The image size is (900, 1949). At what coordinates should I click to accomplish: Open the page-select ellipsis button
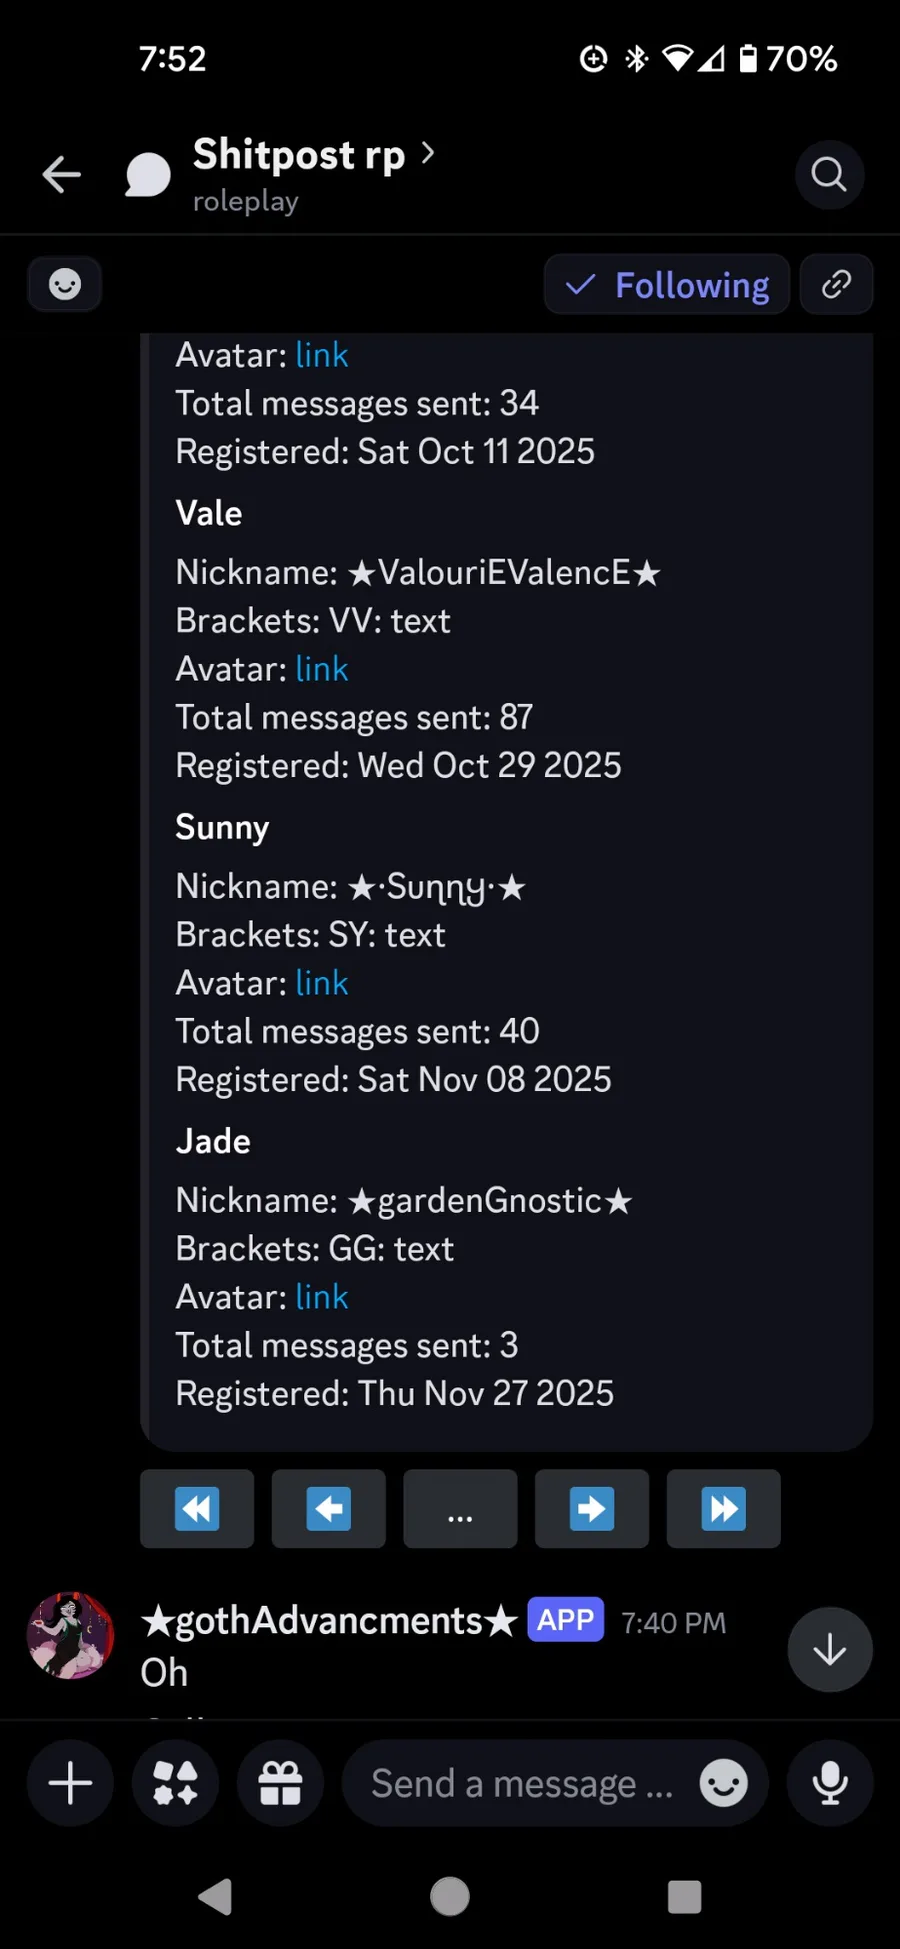click(460, 1509)
